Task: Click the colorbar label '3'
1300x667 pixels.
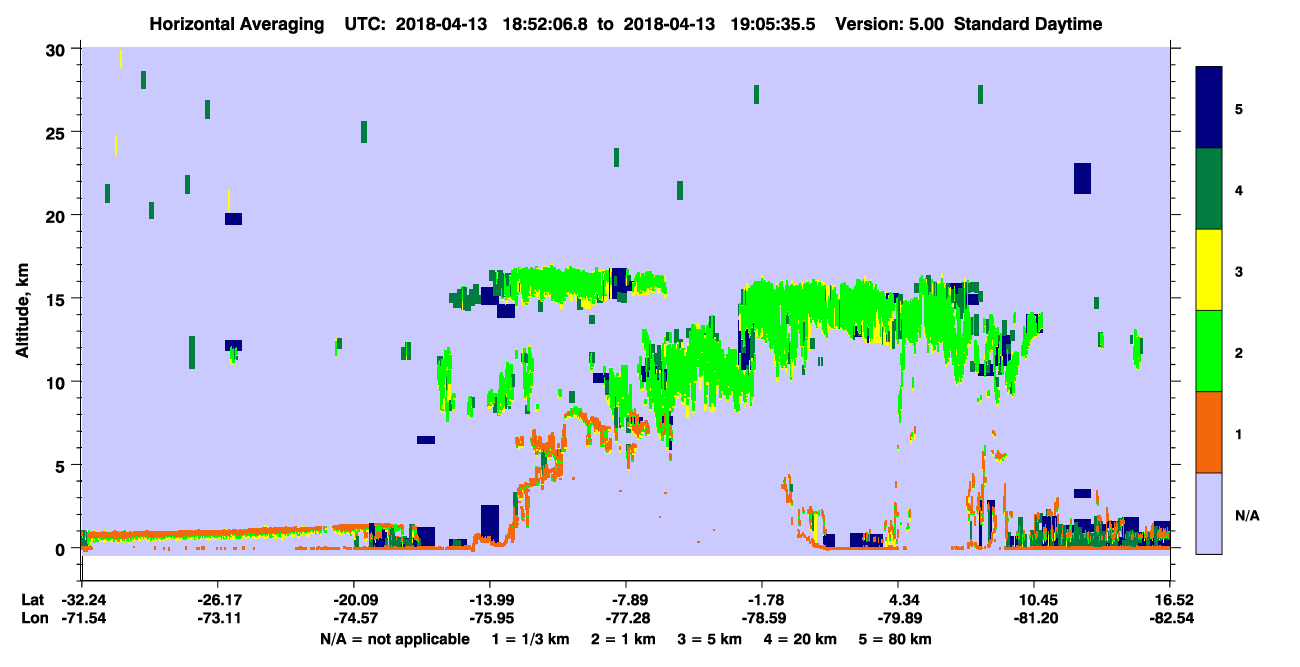Action: point(1239,271)
